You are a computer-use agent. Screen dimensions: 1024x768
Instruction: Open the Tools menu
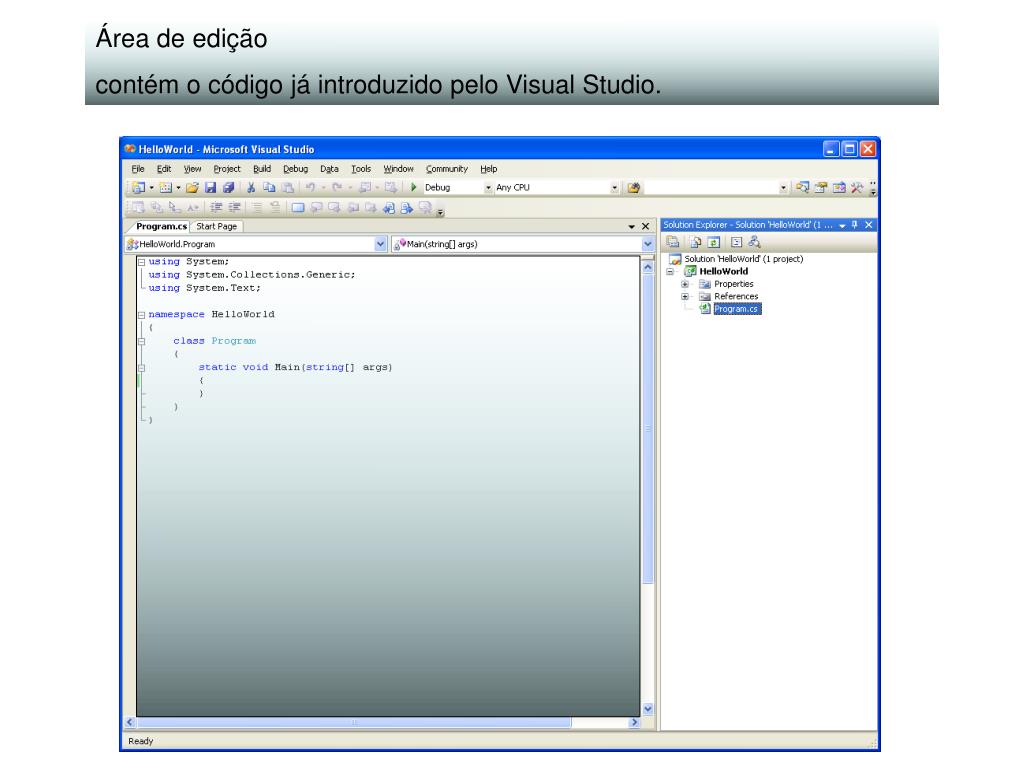click(x=361, y=168)
